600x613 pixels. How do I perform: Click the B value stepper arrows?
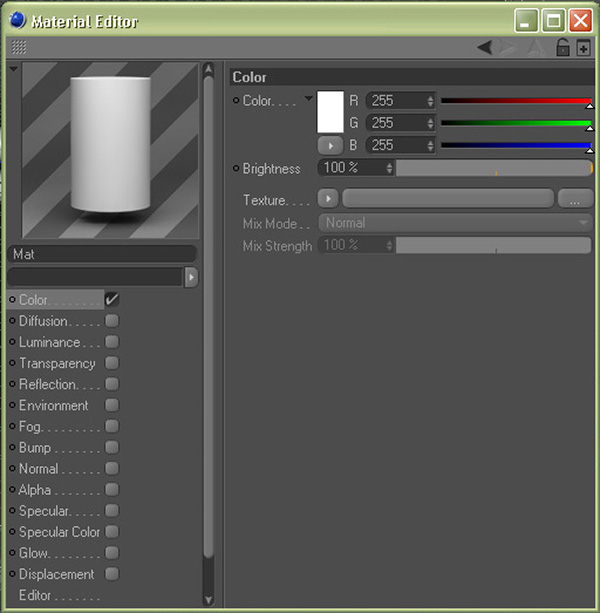pos(430,145)
